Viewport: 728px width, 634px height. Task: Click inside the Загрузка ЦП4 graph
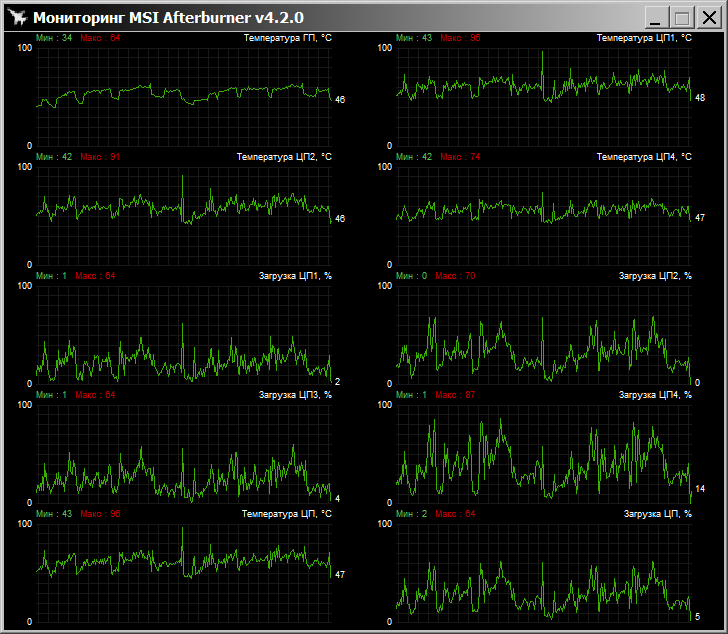(x=544, y=453)
